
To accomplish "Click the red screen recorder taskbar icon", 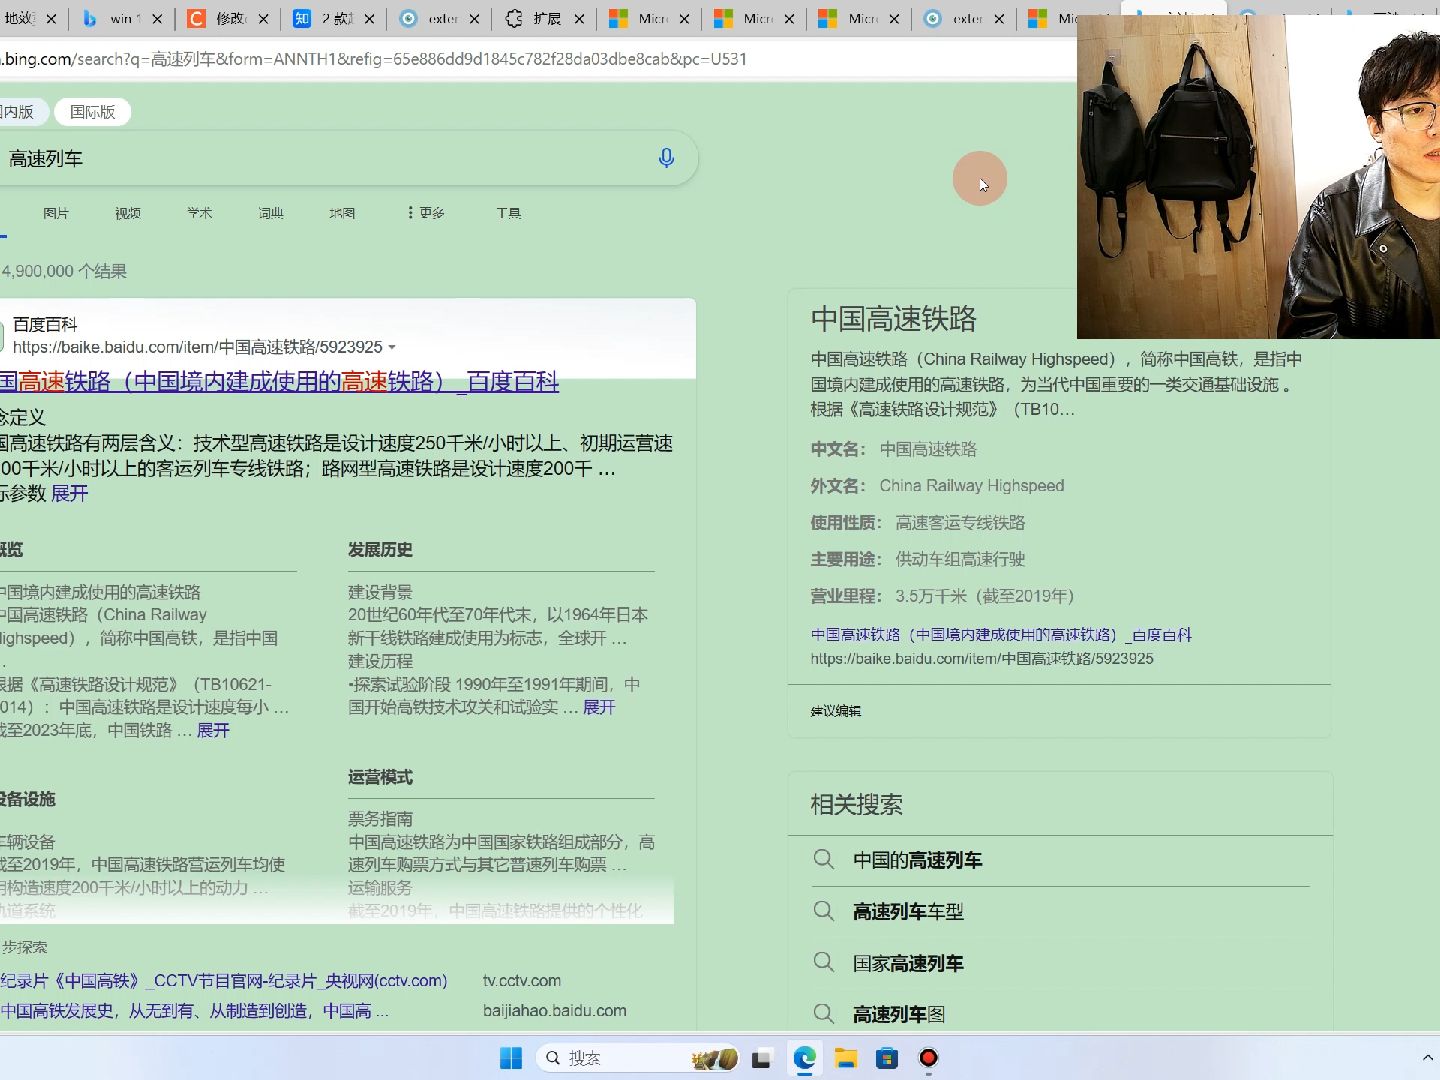I will (x=928, y=1058).
